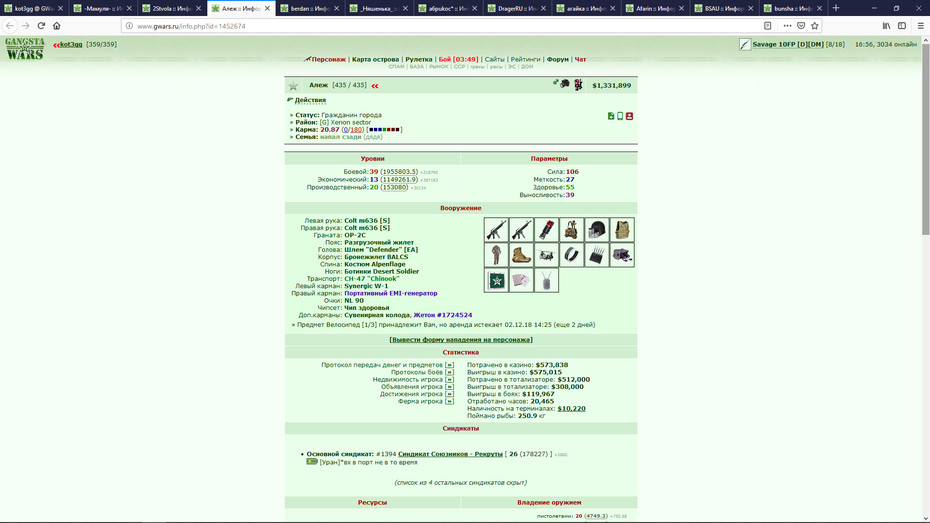Image resolution: width=930 pixels, height=523 pixels.
Task: Bookmark this page with the star icon
Action: tap(814, 25)
